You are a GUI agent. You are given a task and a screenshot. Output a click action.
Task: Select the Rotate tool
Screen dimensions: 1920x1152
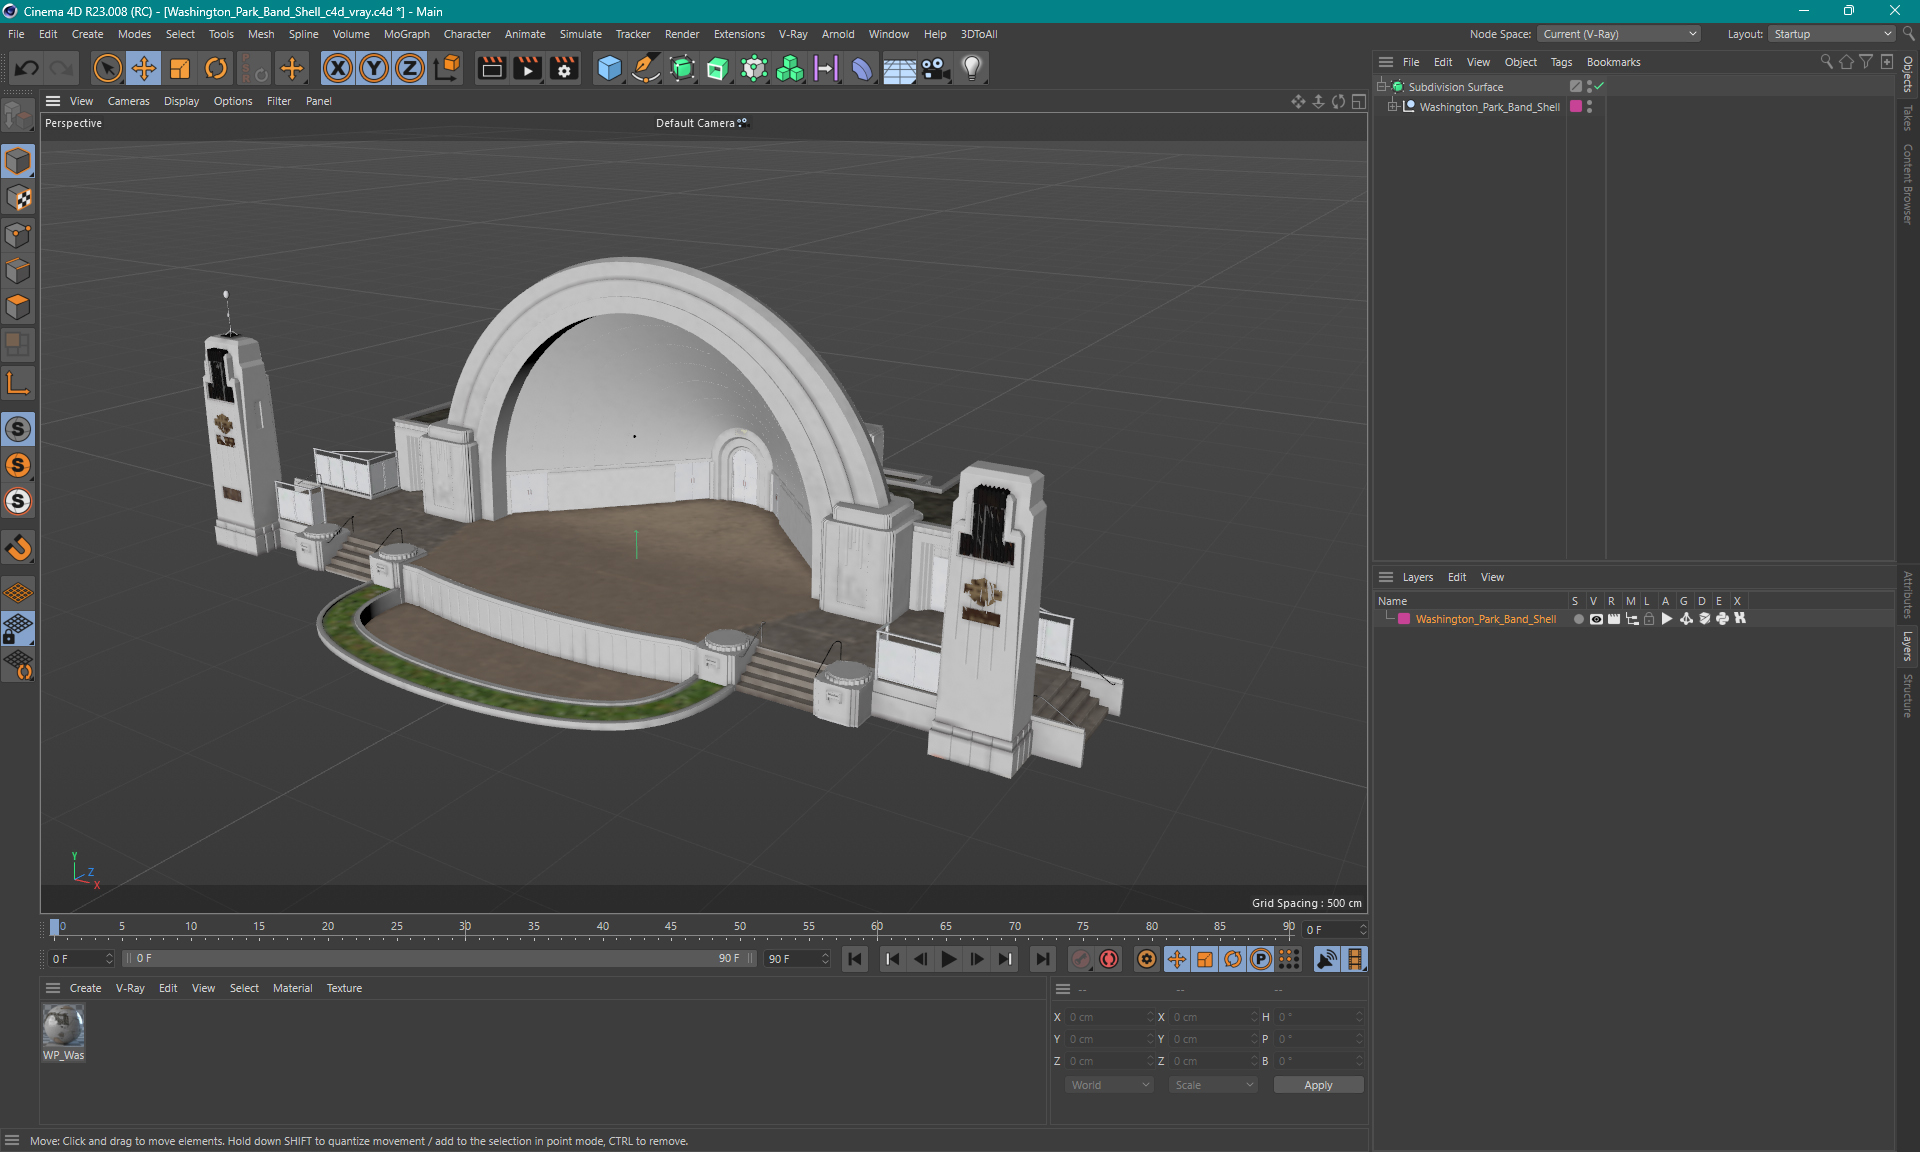pos(216,68)
